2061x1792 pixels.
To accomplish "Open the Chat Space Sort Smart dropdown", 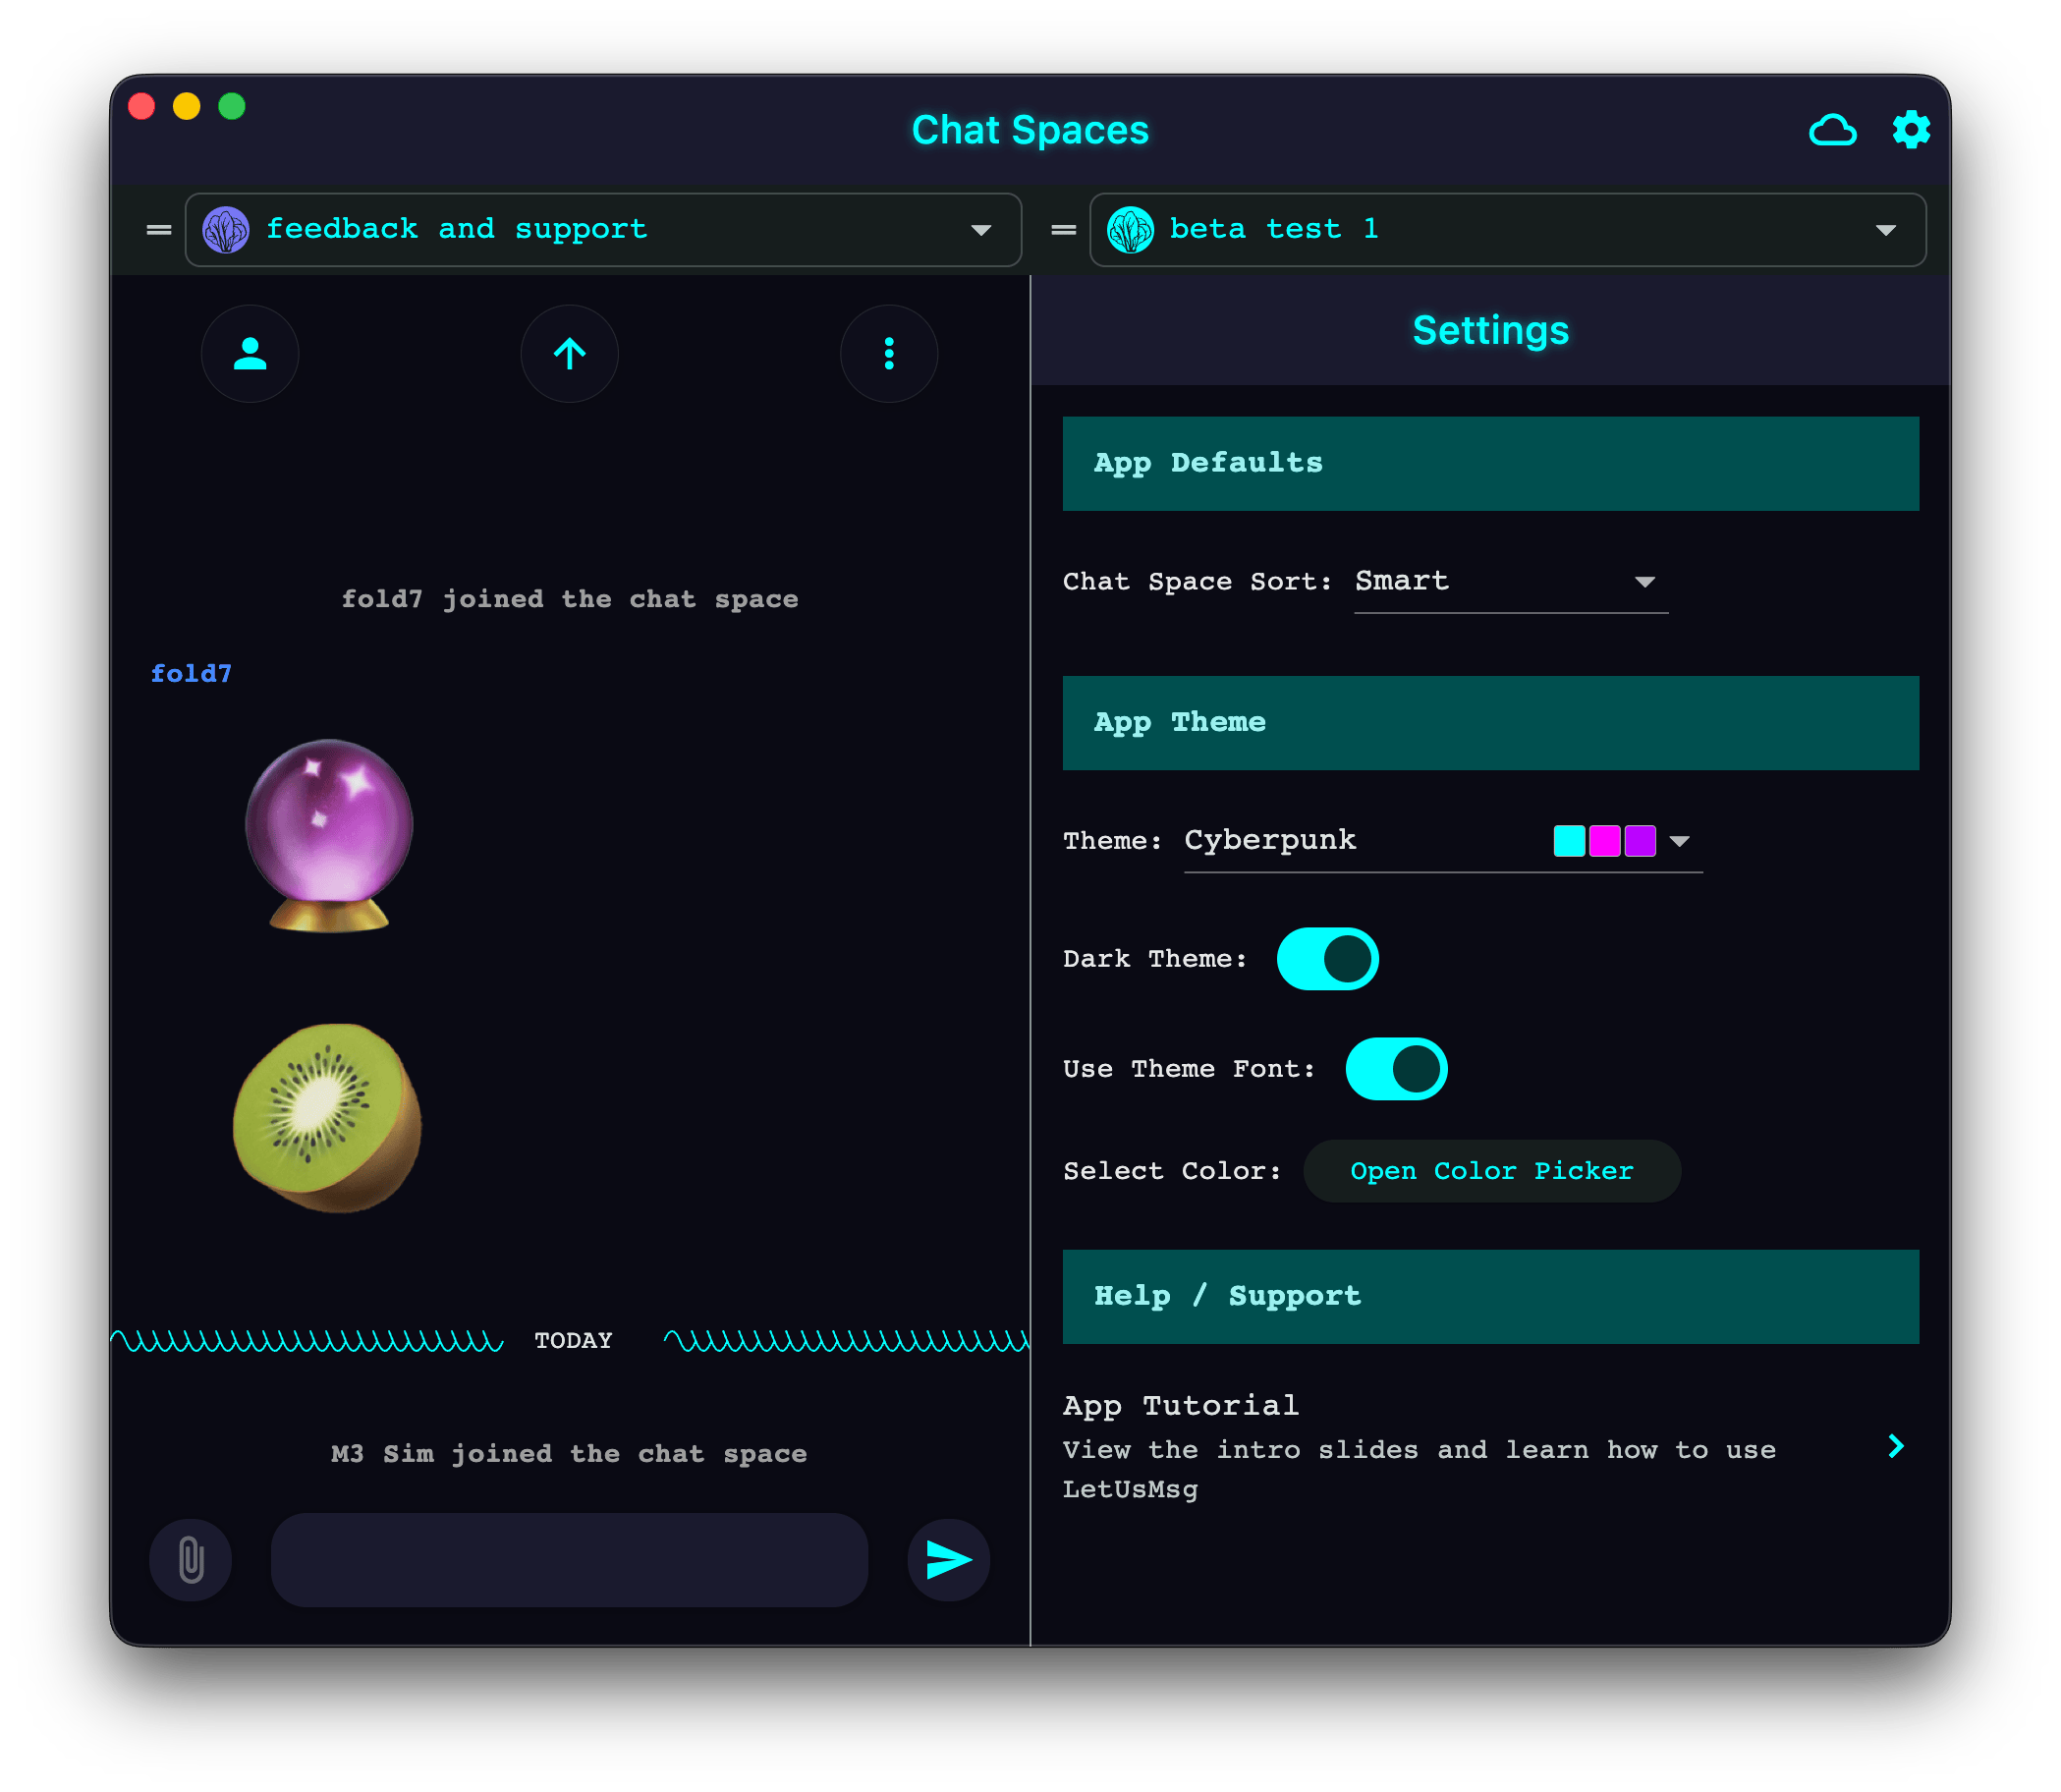I will (x=1510, y=582).
